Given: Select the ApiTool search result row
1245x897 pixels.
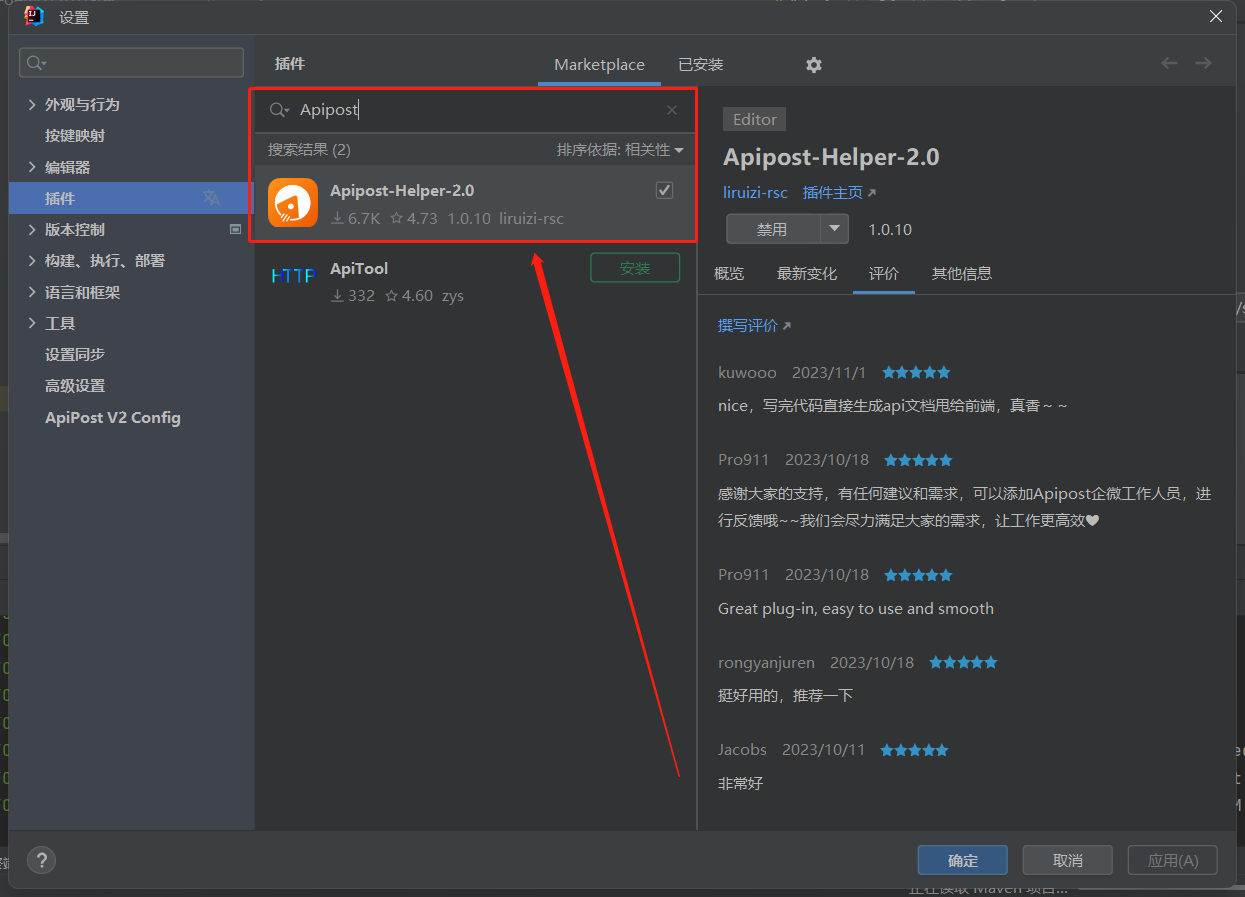Looking at the screenshot, I should click(475, 281).
